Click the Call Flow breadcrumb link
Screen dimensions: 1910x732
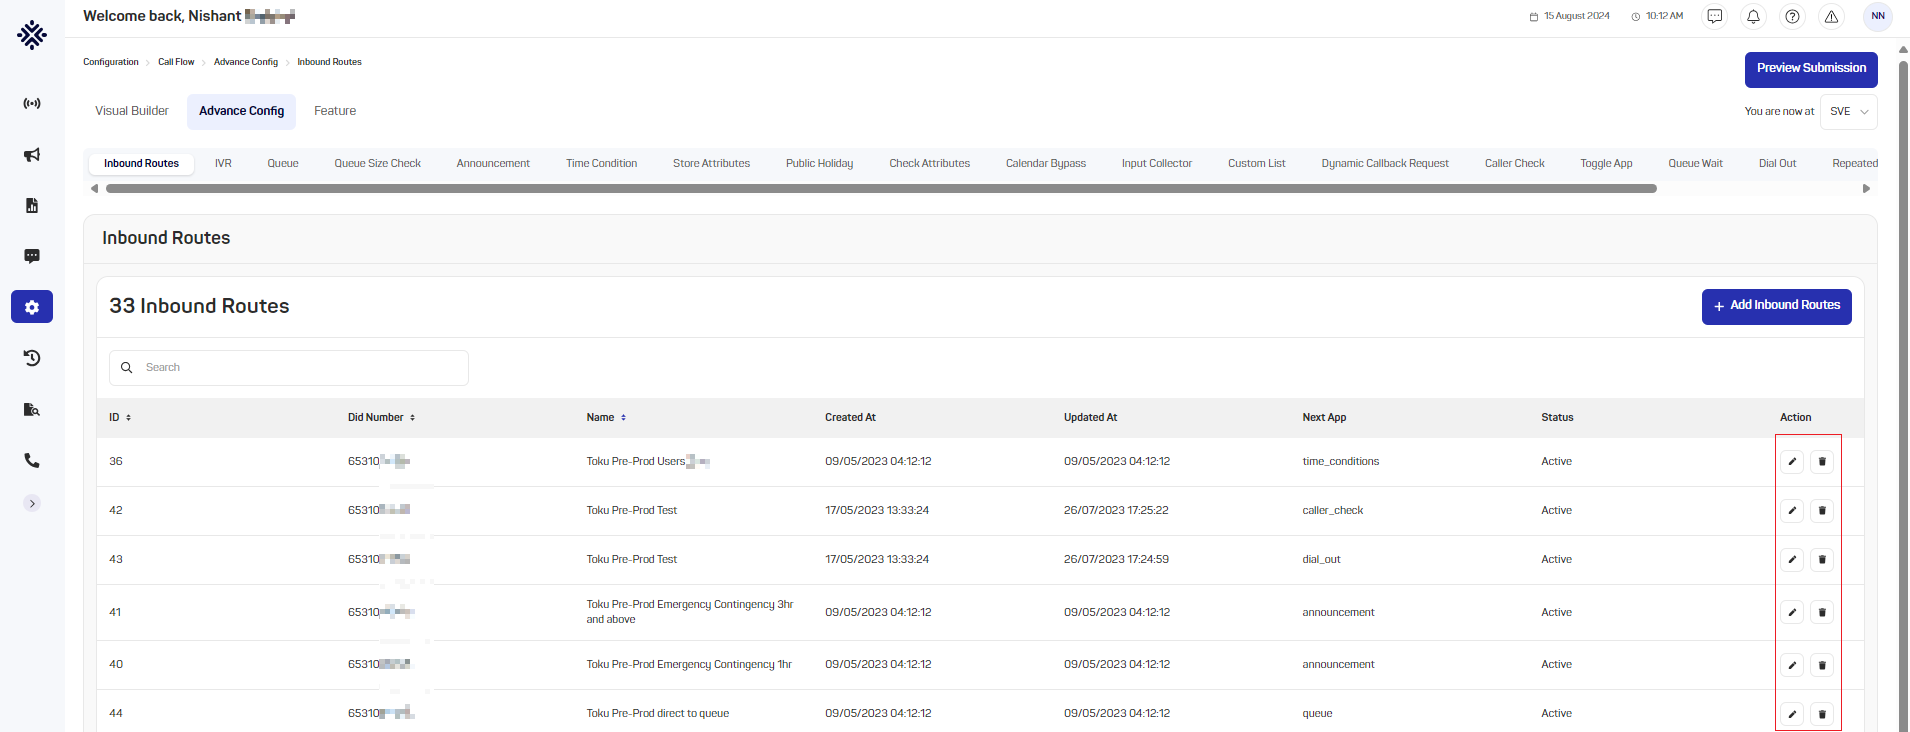coord(176,62)
